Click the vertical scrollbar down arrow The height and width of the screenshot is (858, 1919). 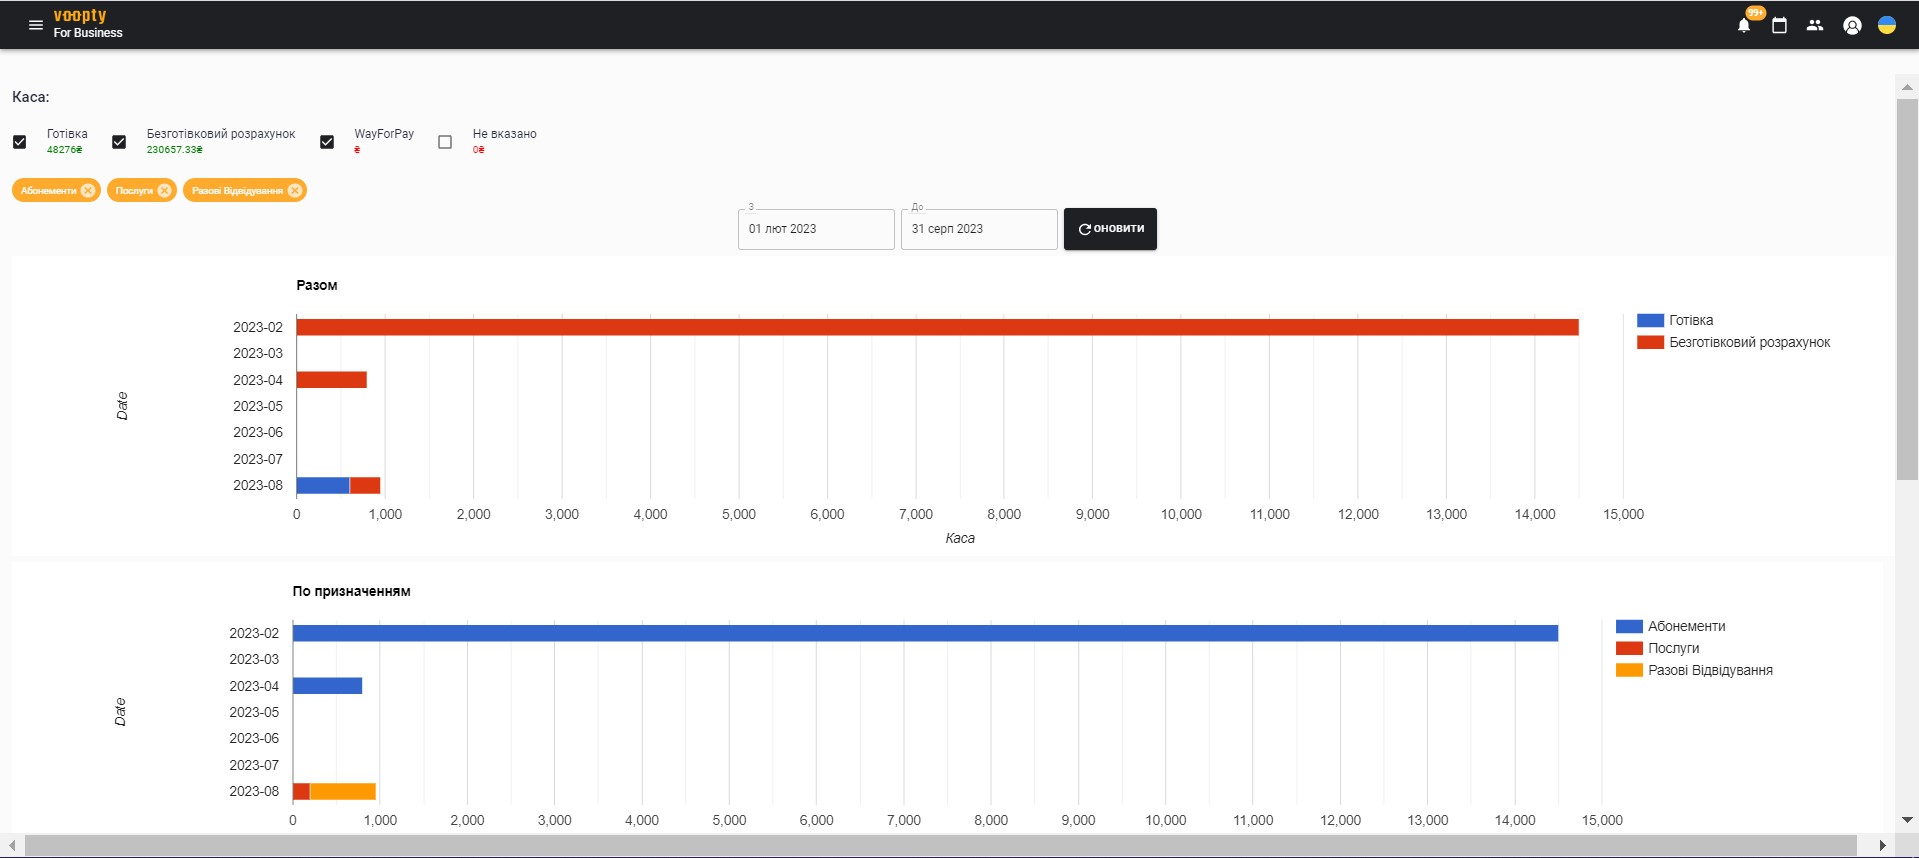1907,820
